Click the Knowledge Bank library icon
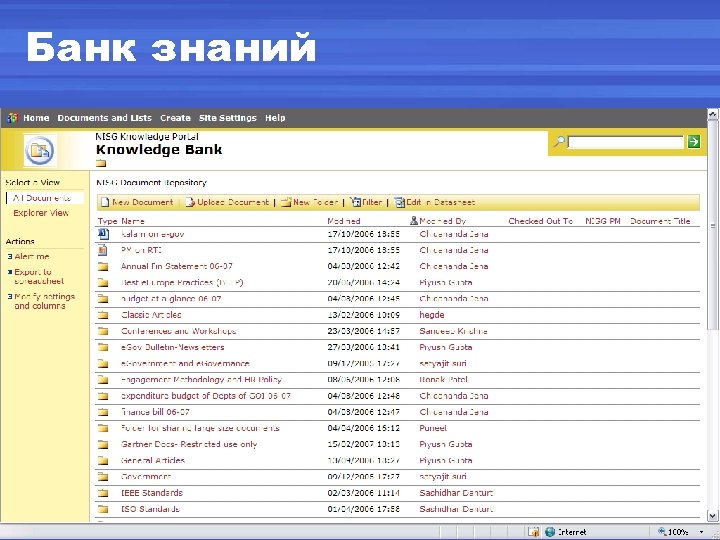This screenshot has width=720, height=540. [40, 150]
